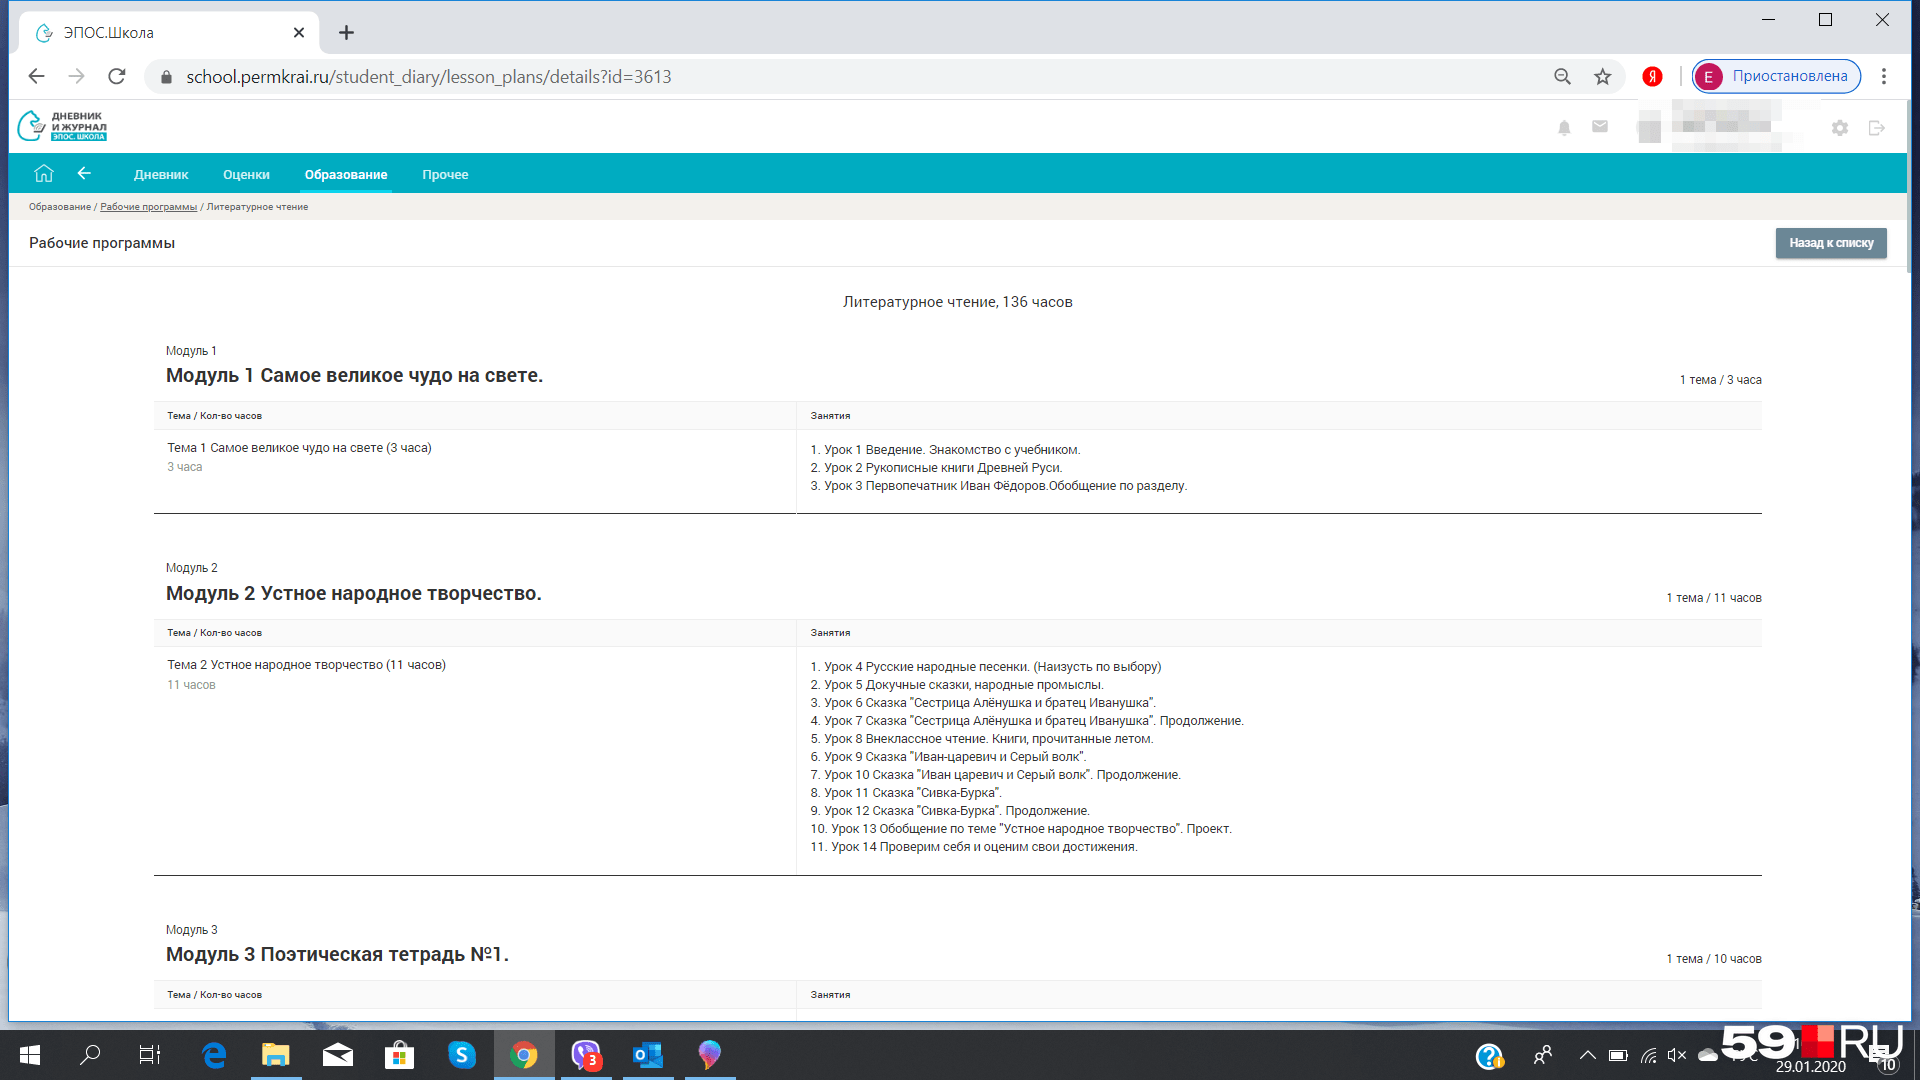Click the teal back arrow in navbar
Image resolution: width=1920 pixels, height=1080 pixels.
[84, 173]
